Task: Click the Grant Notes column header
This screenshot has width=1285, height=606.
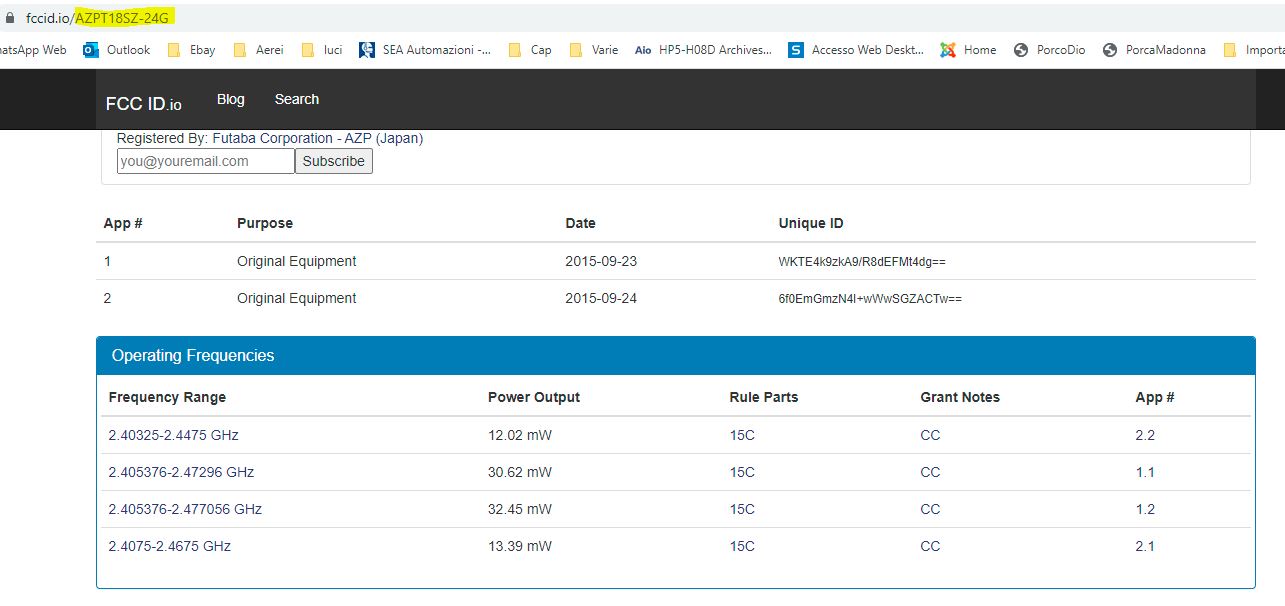Action: click(x=960, y=397)
